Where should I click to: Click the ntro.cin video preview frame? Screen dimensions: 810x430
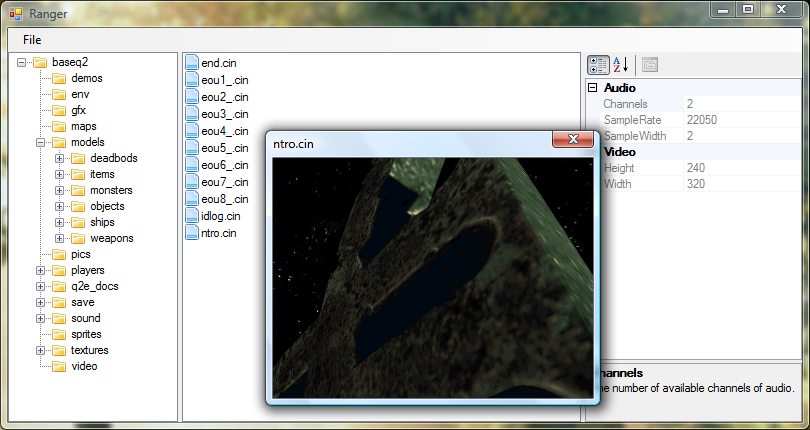[432, 276]
